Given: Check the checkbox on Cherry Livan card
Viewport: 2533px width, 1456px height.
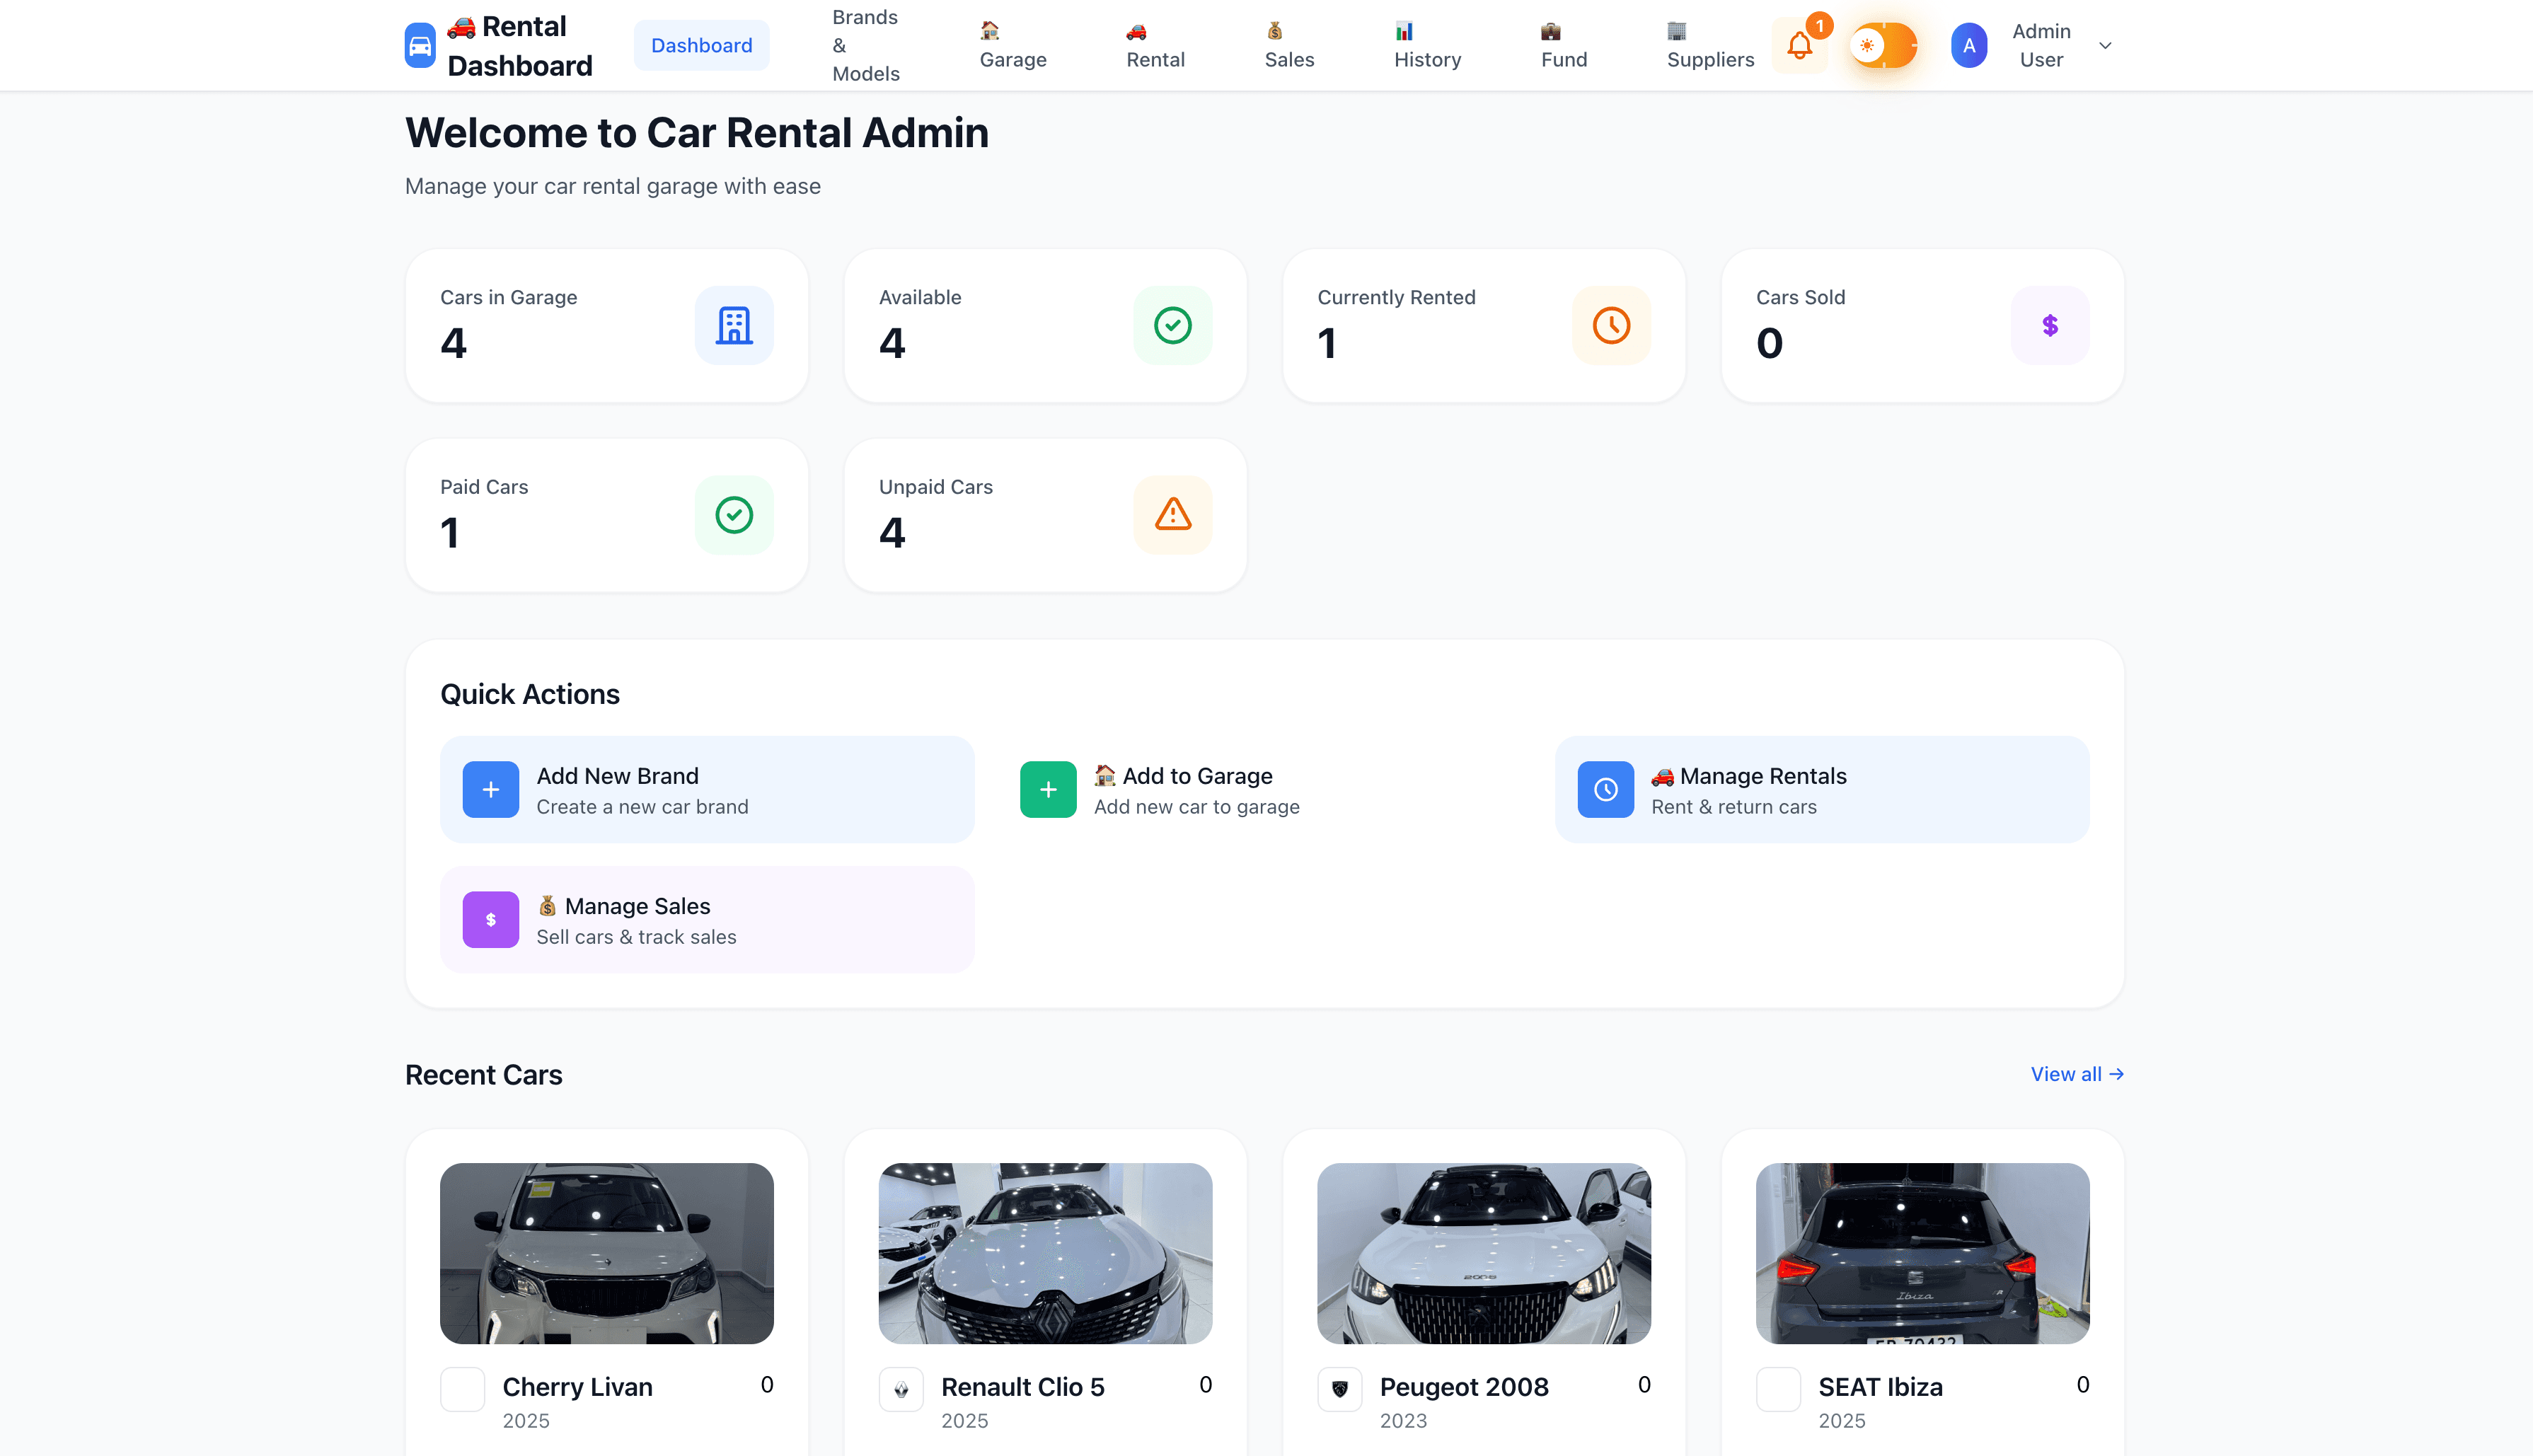Looking at the screenshot, I should 462,1388.
